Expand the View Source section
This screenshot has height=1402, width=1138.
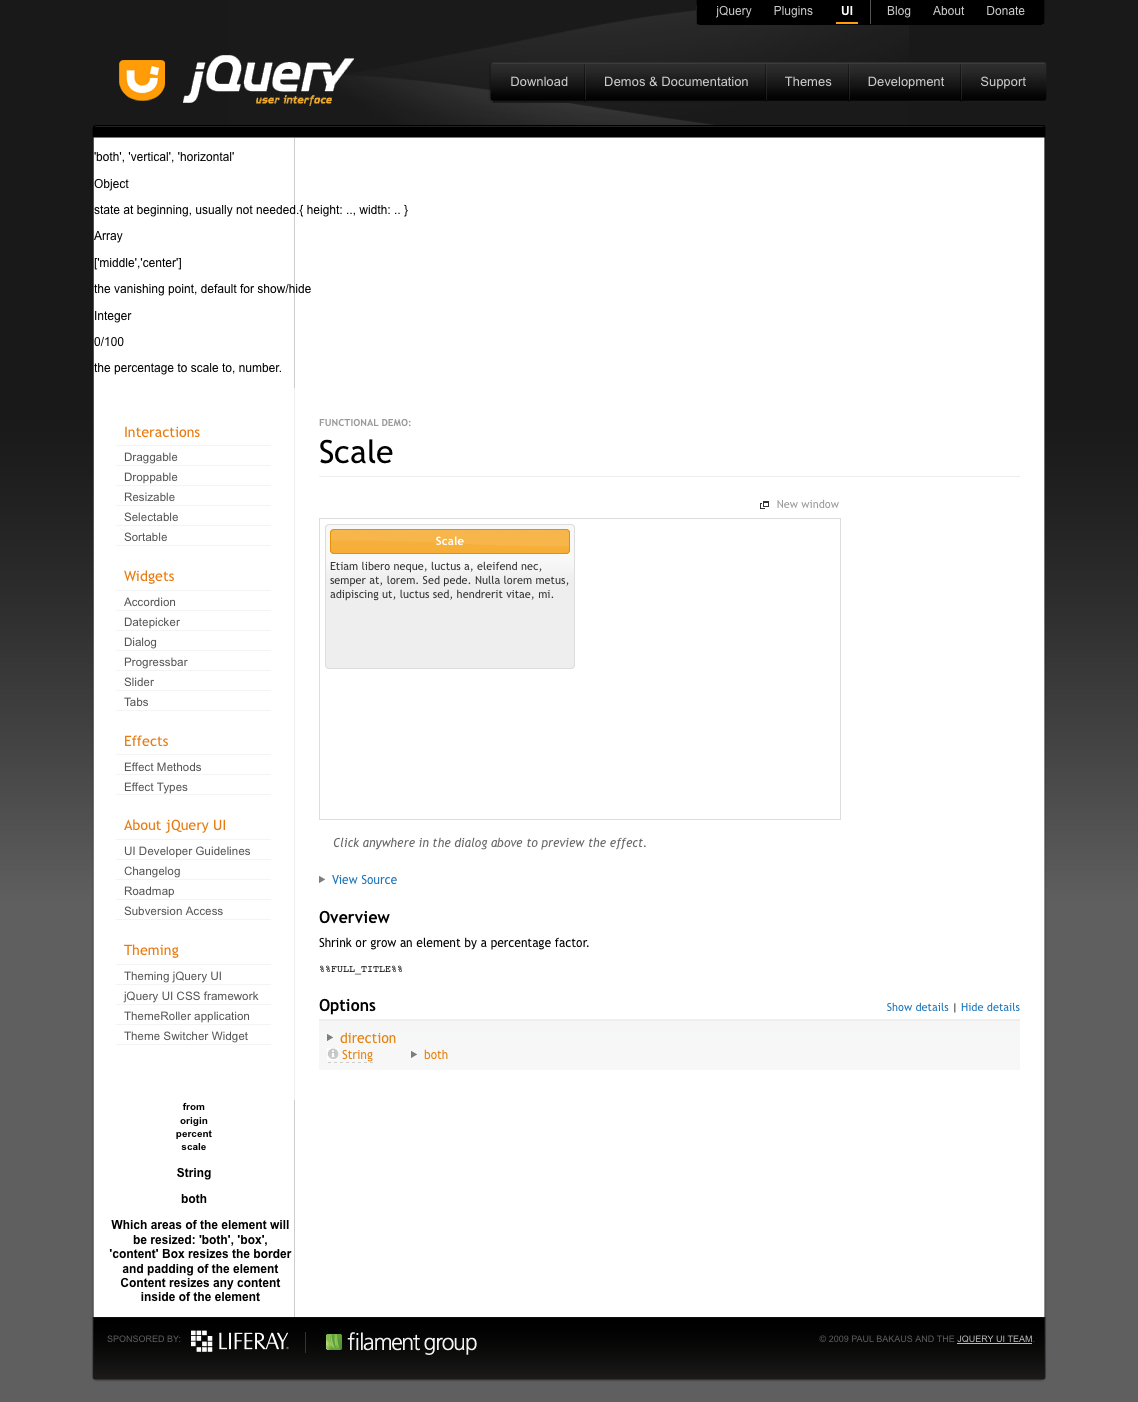pyautogui.click(x=364, y=880)
